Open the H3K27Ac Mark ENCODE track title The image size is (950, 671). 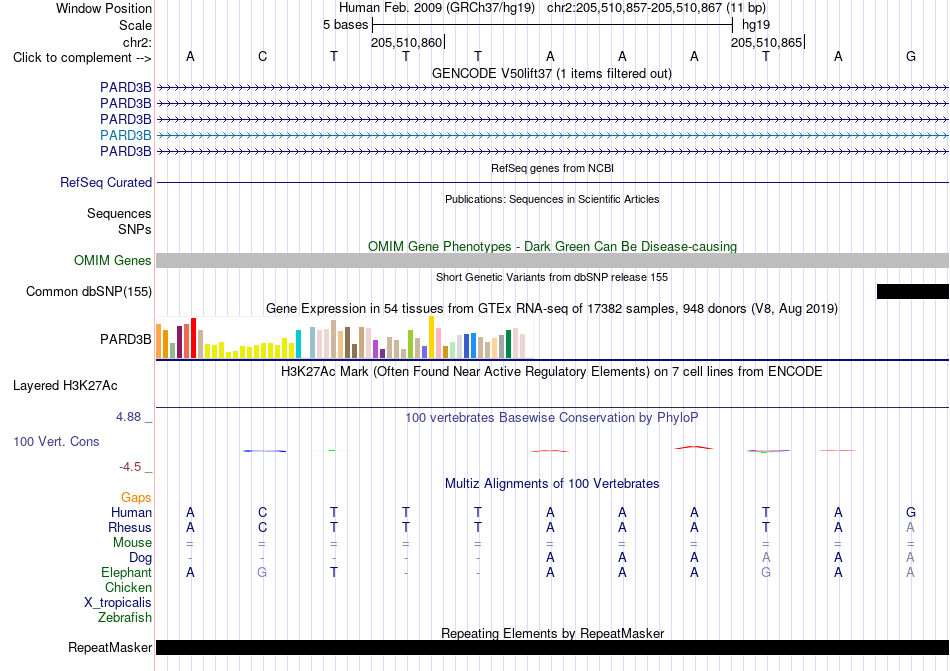[552, 371]
